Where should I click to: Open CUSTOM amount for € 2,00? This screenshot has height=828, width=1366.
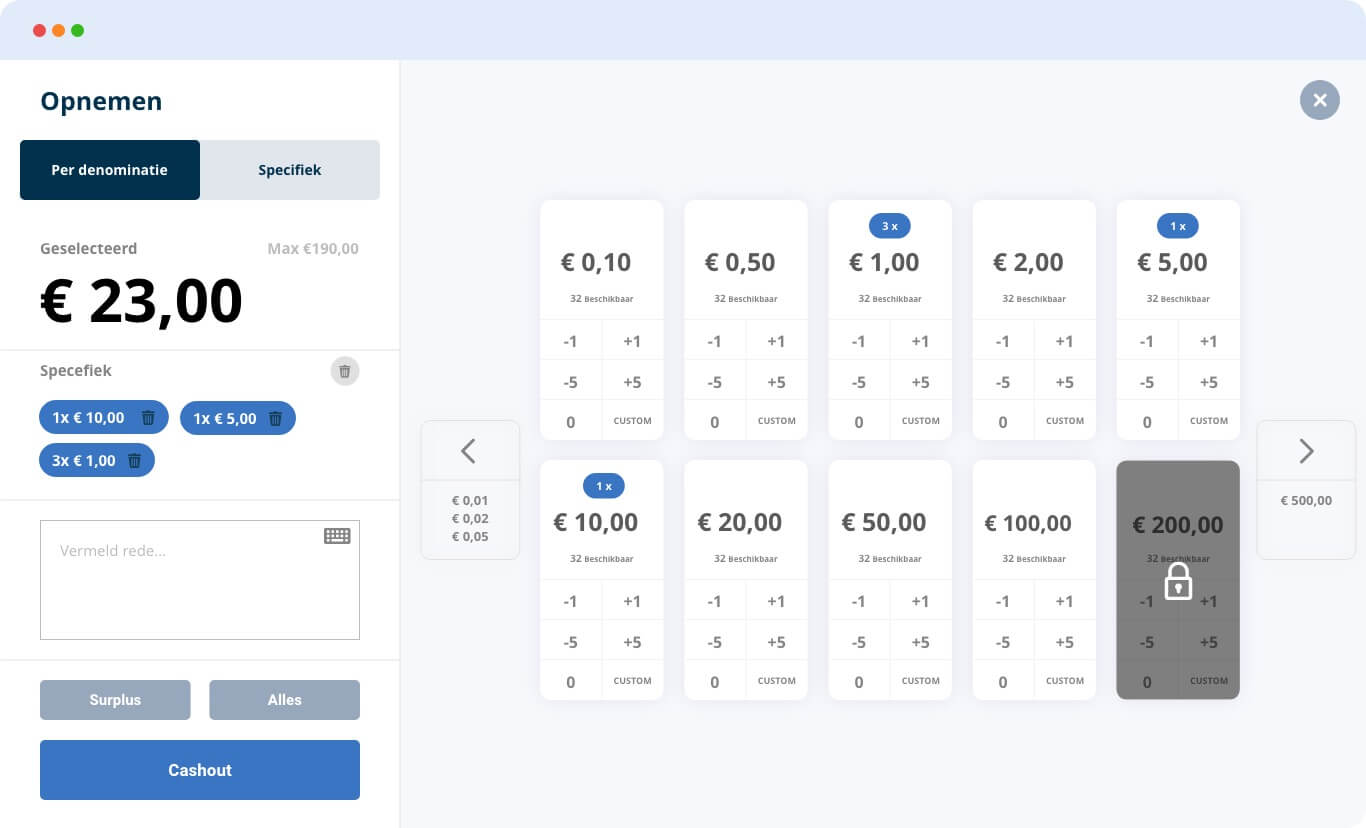coord(1064,421)
